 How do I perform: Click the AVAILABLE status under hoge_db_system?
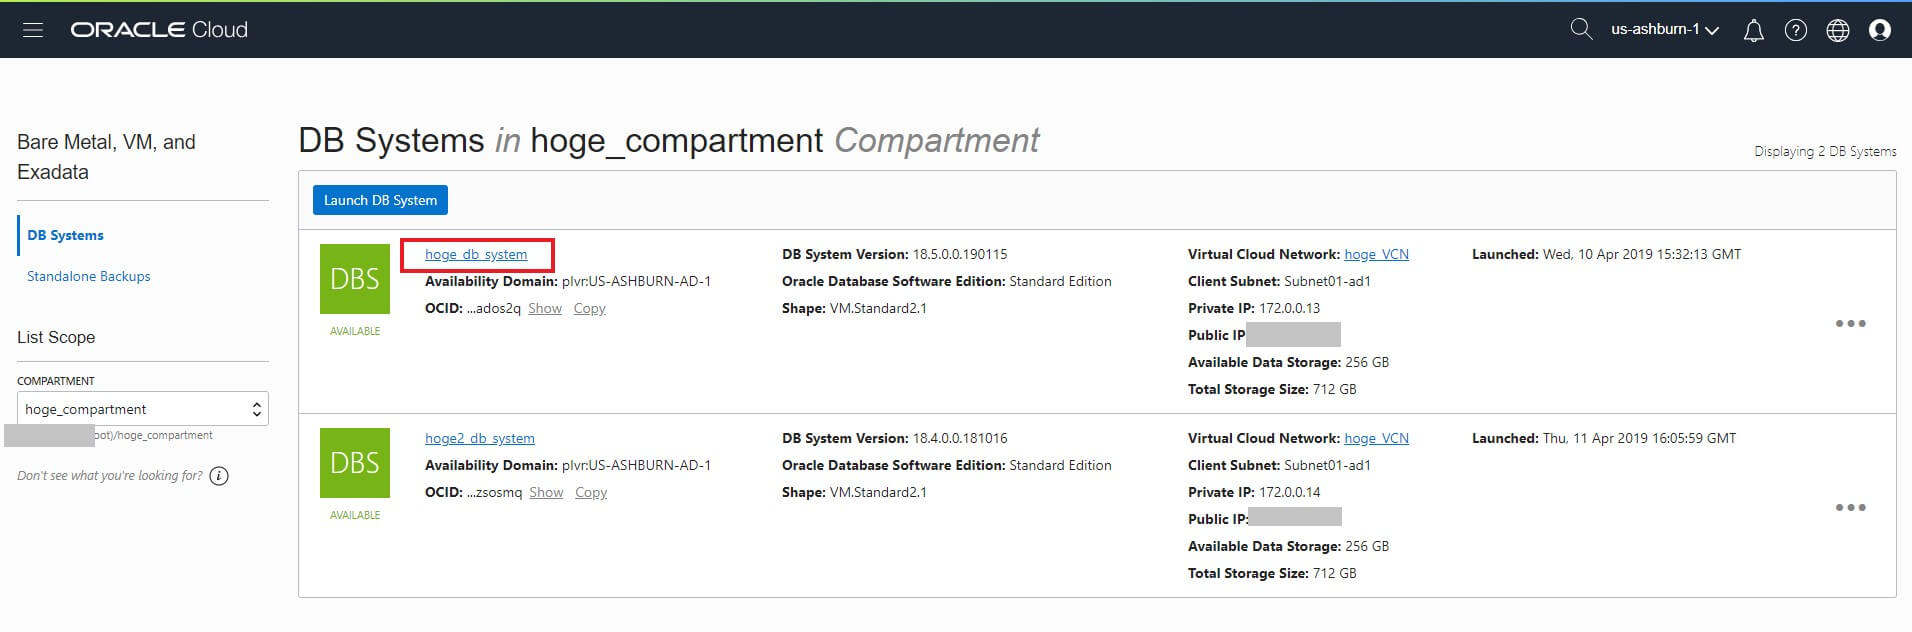click(x=355, y=331)
